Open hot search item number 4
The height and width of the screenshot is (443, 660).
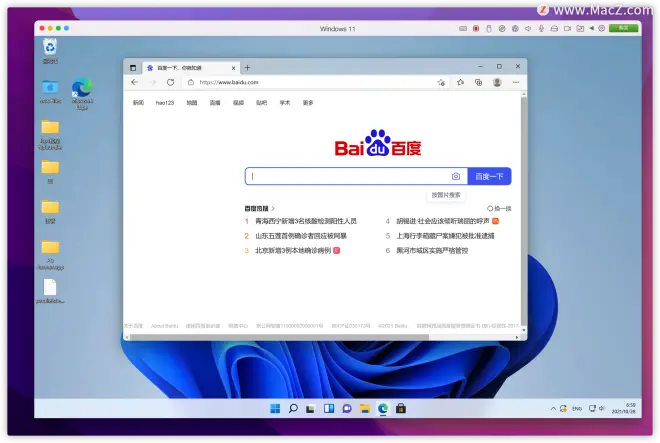pyautogui.click(x=443, y=221)
